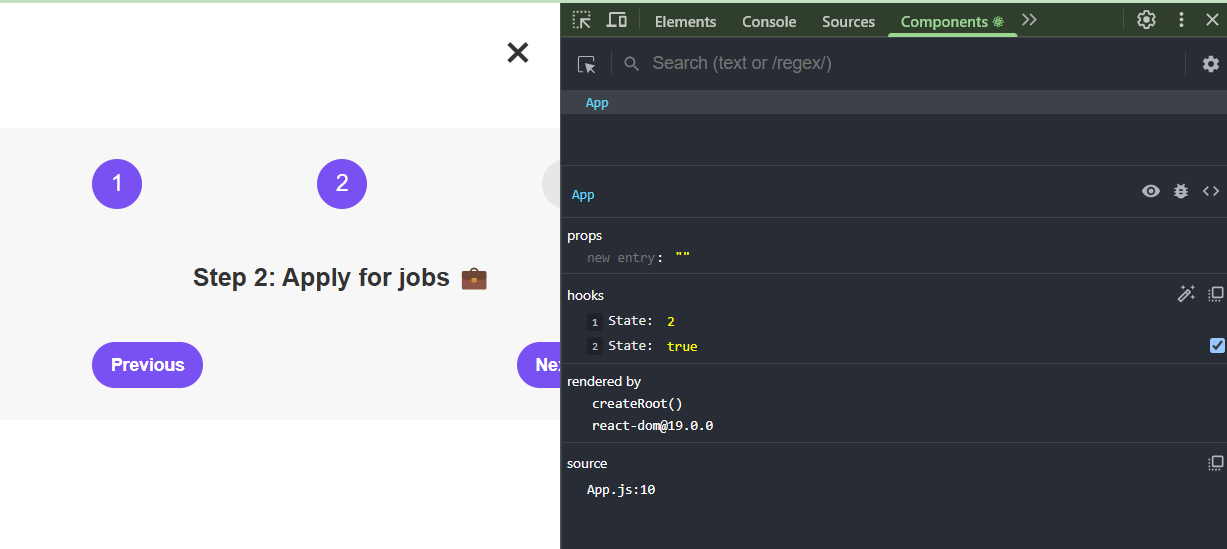Inspect matching DOM element eye icon
This screenshot has width=1227, height=549.
(1151, 191)
